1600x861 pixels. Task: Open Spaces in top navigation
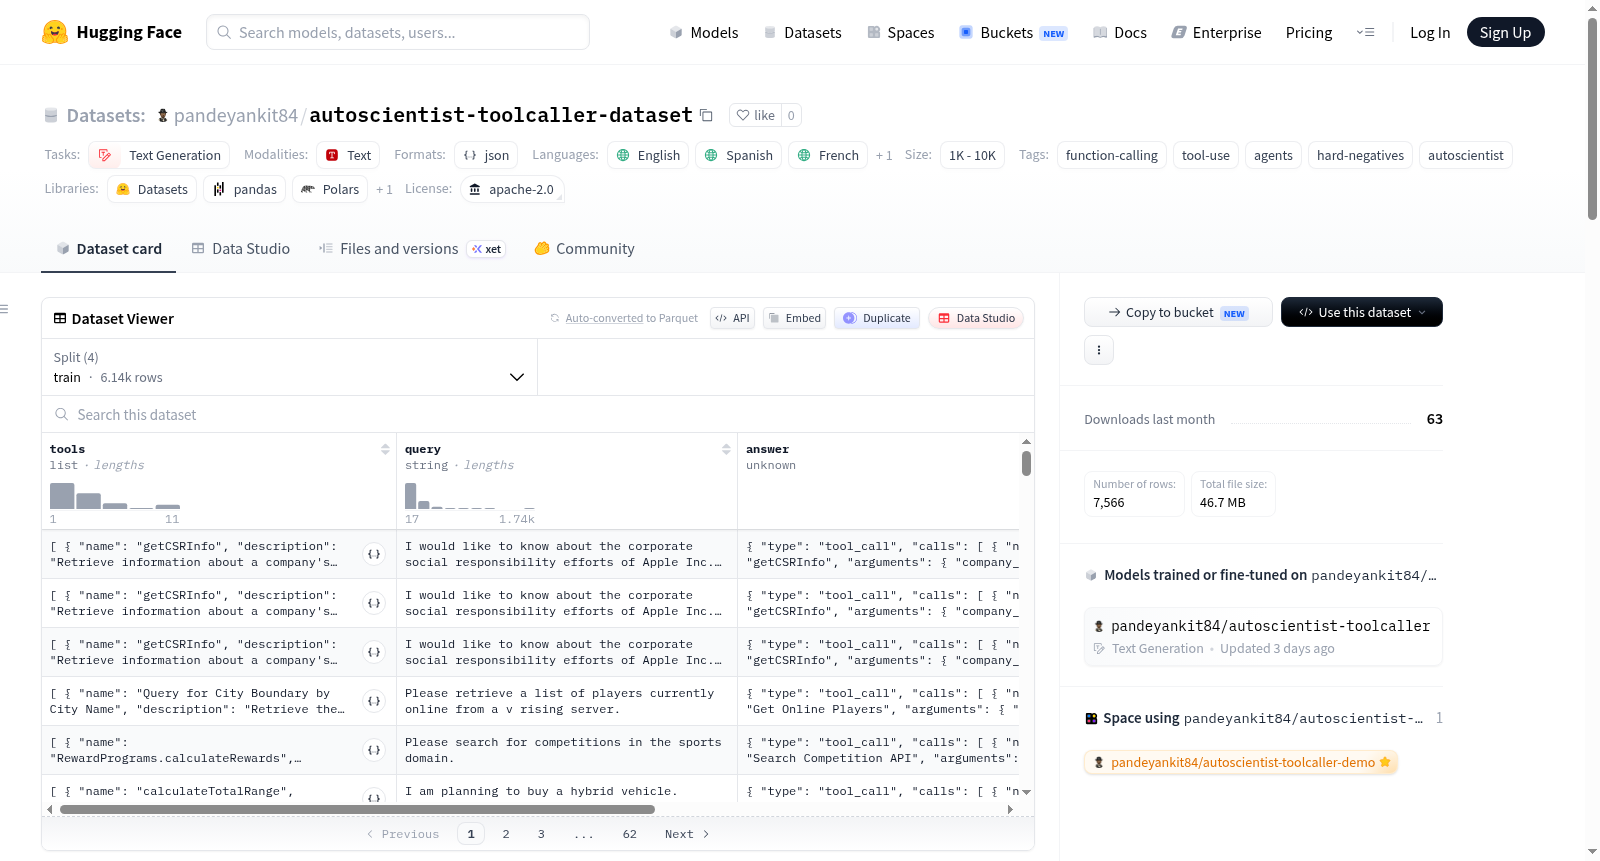click(901, 32)
